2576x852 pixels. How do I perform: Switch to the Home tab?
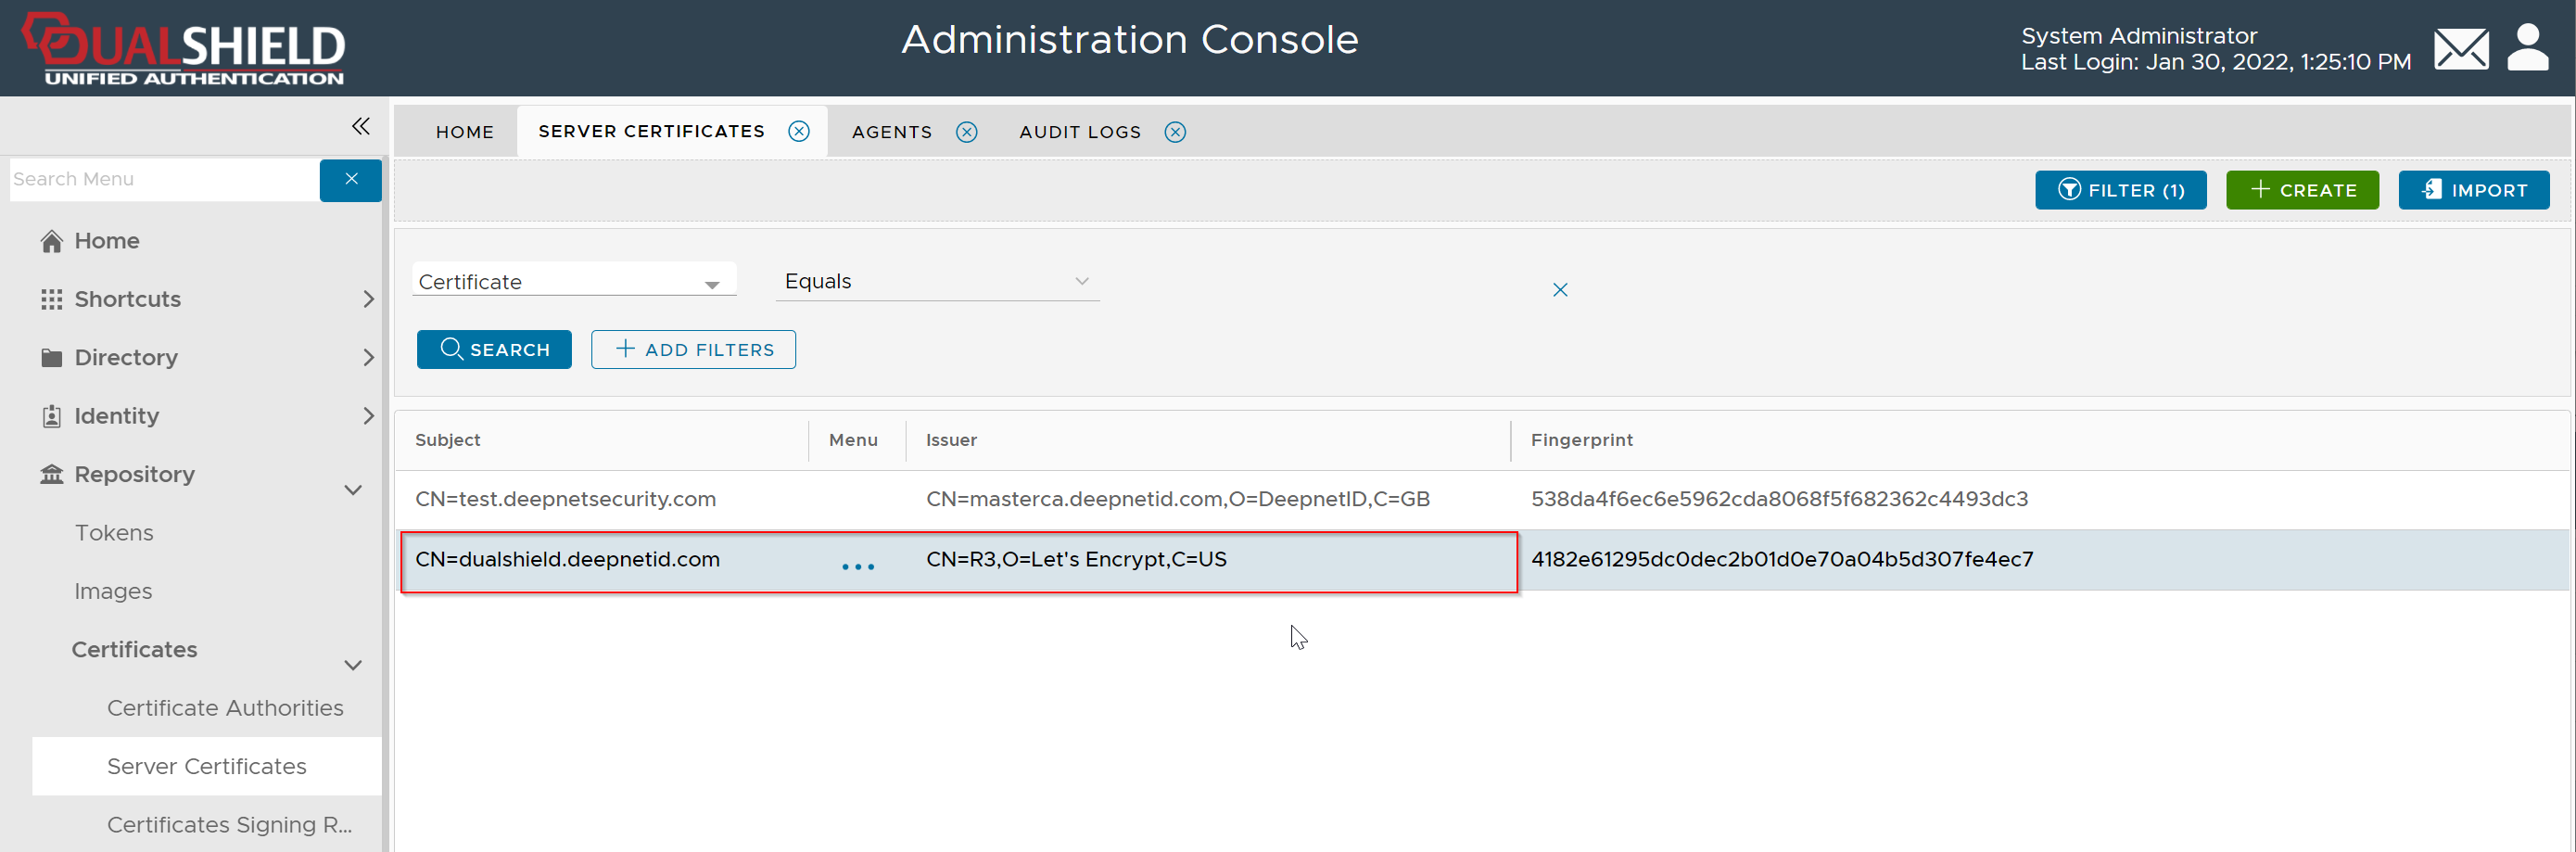464,132
